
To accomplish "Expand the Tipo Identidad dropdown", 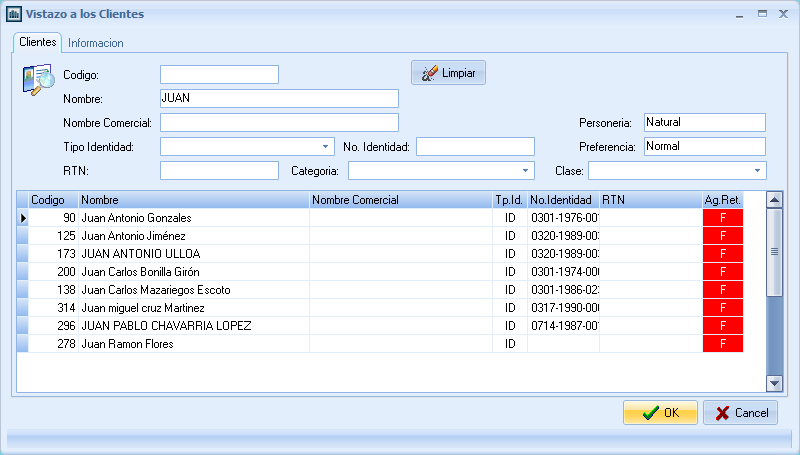I will [326, 146].
